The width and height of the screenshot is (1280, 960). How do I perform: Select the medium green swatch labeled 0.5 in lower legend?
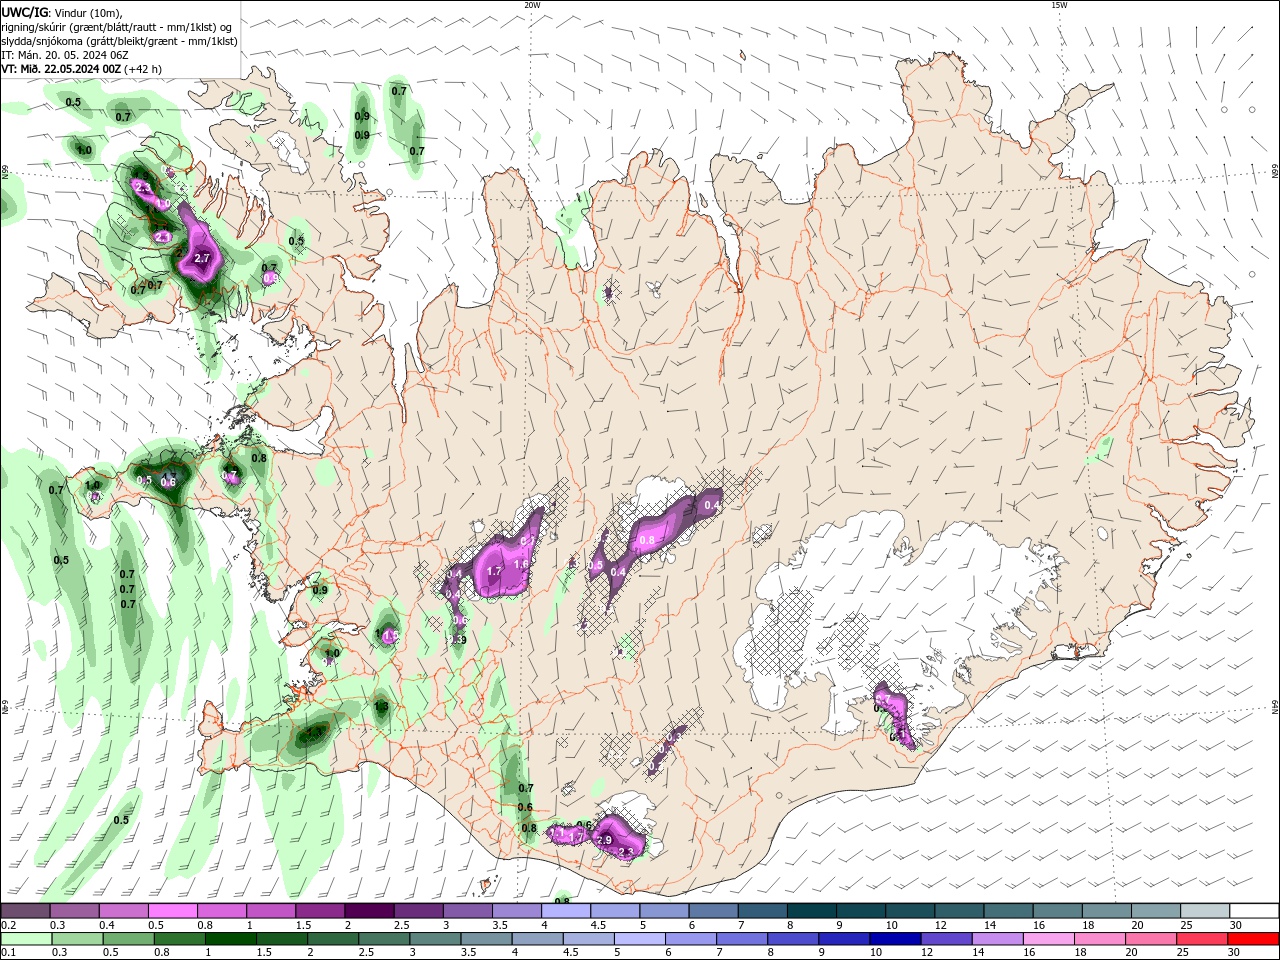coord(128,939)
